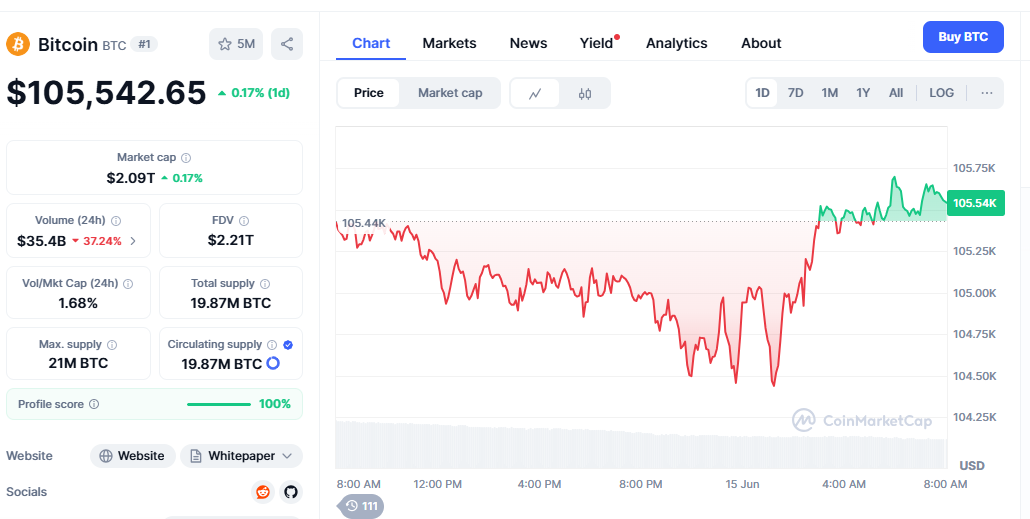Image resolution: width=1030 pixels, height=519 pixels.
Task: Switch to the Markets tab
Action: (x=449, y=43)
